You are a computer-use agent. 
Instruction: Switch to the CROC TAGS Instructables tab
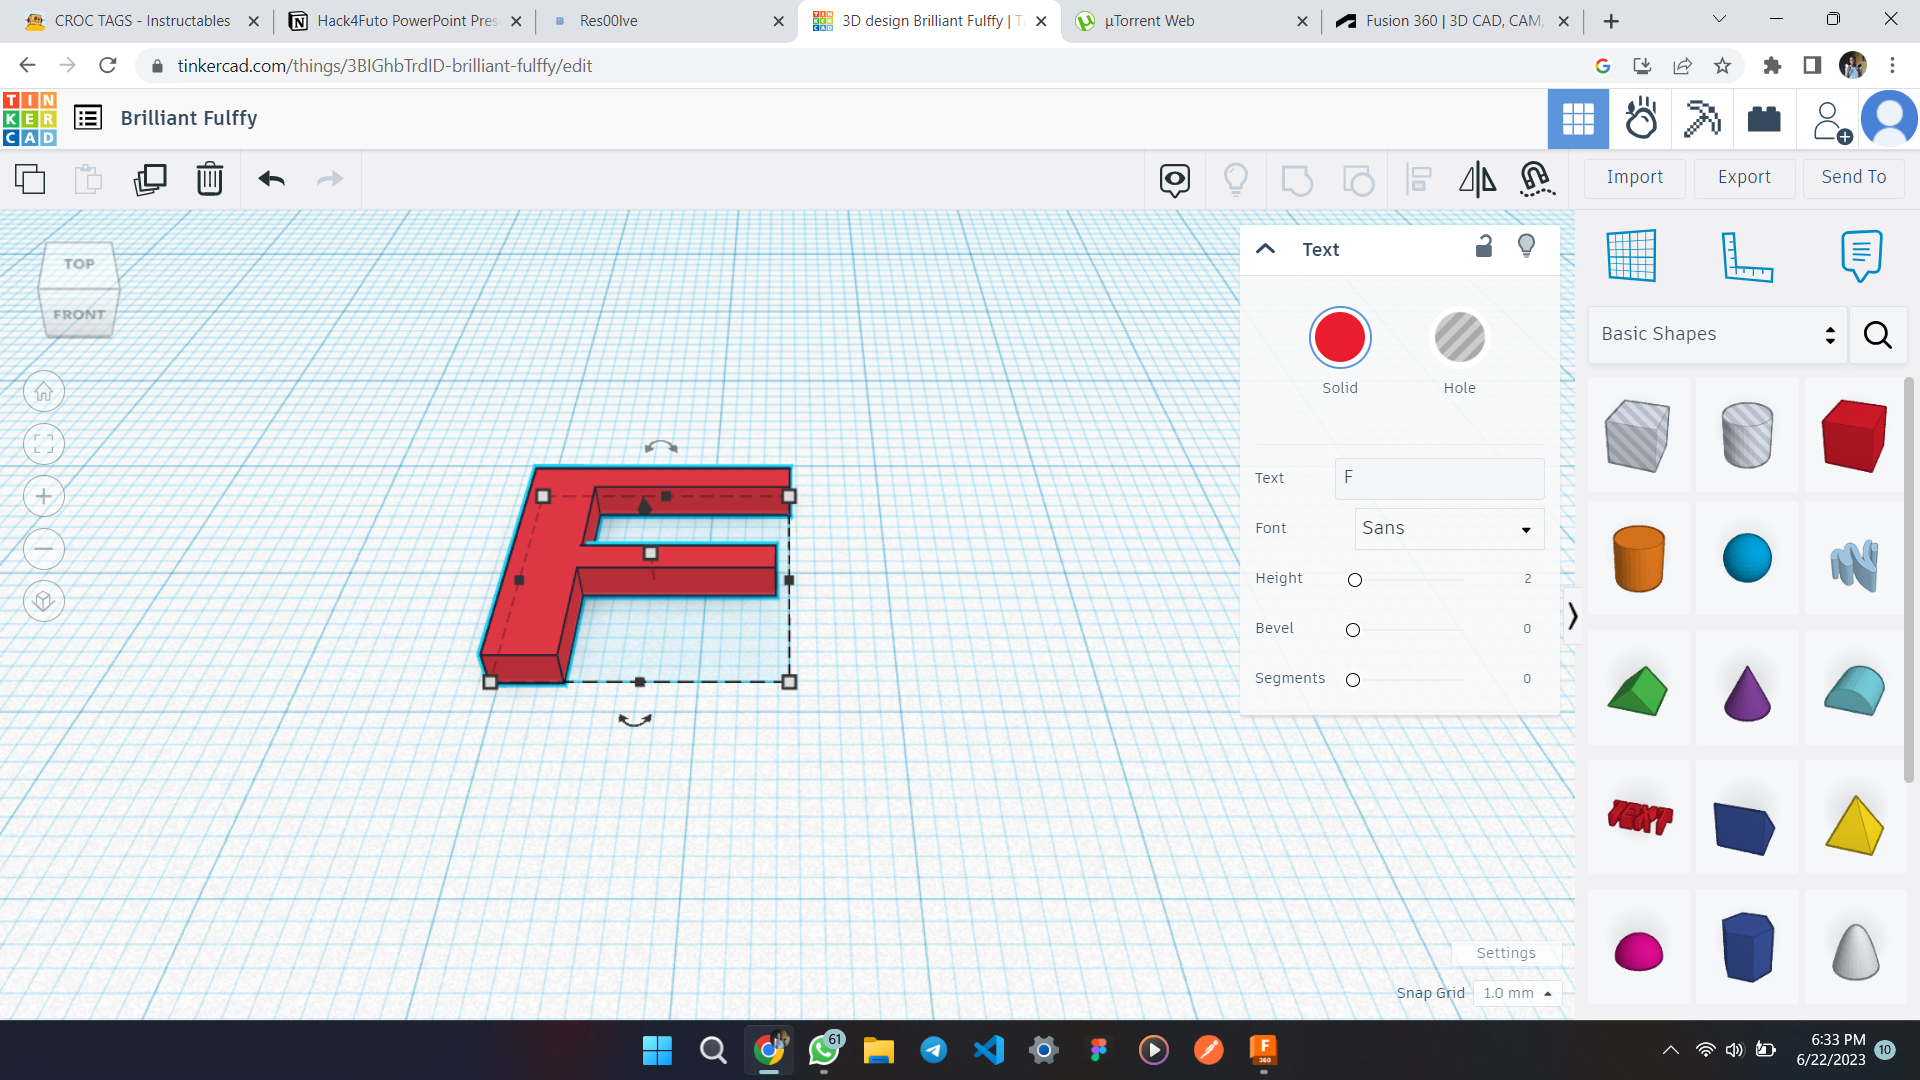140,21
